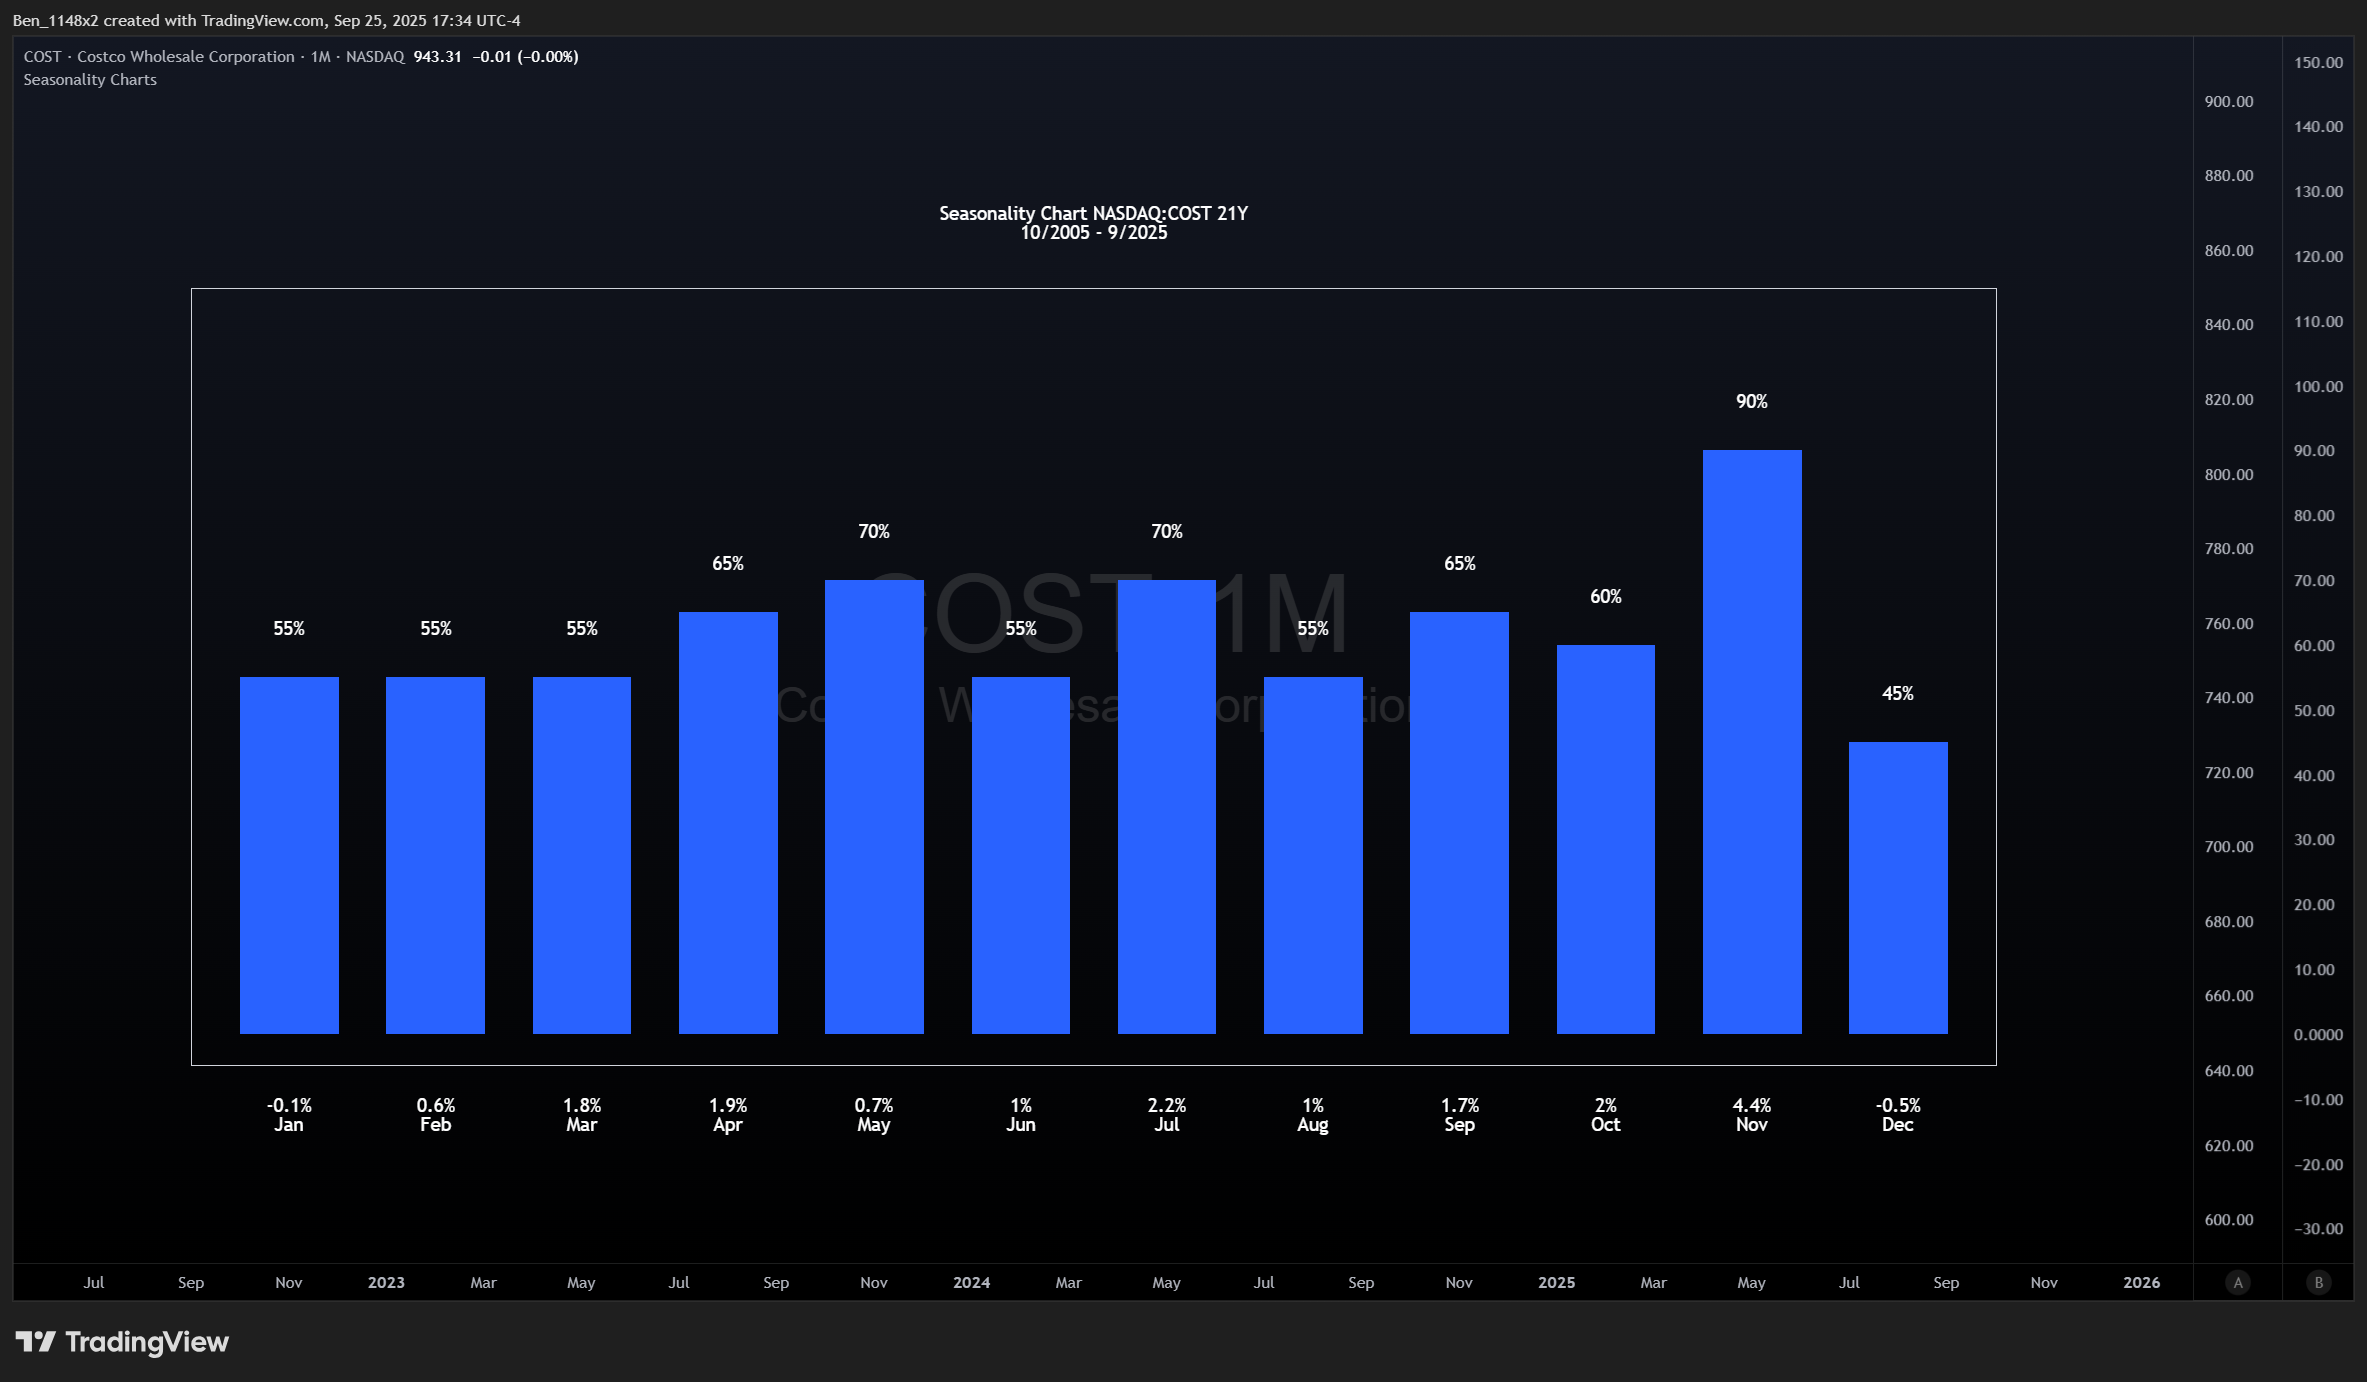The width and height of the screenshot is (2367, 1382).
Task: Click the Jan 55% bar
Action: coord(289,855)
